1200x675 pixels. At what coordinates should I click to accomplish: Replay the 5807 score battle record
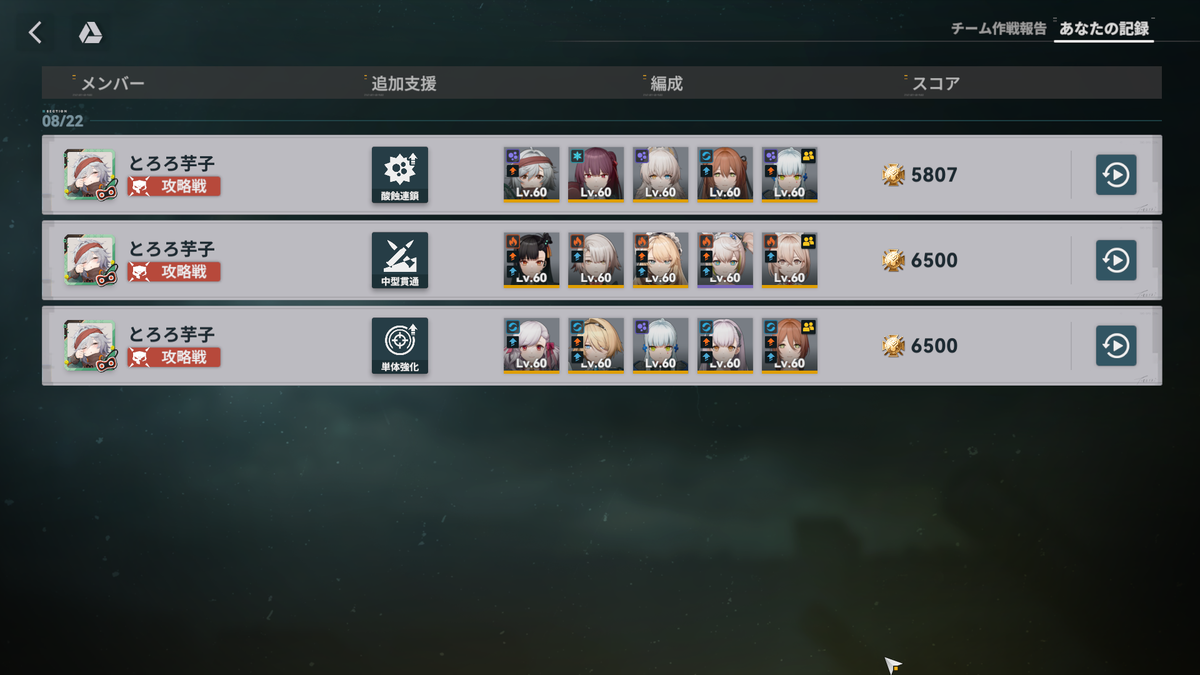[1116, 175]
